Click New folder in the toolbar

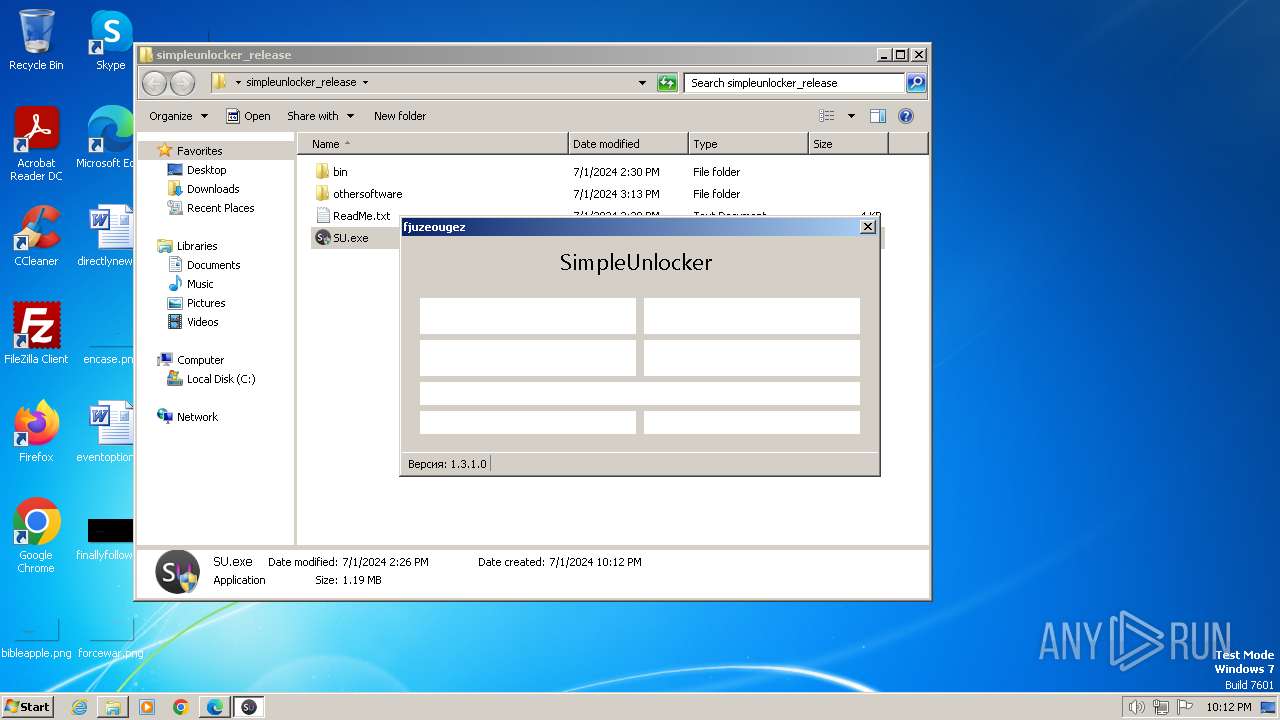pos(400,116)
